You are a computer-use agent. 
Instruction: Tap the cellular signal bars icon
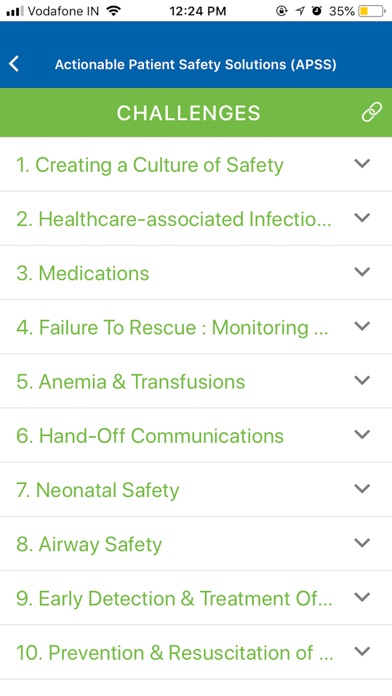pos(15,12)
